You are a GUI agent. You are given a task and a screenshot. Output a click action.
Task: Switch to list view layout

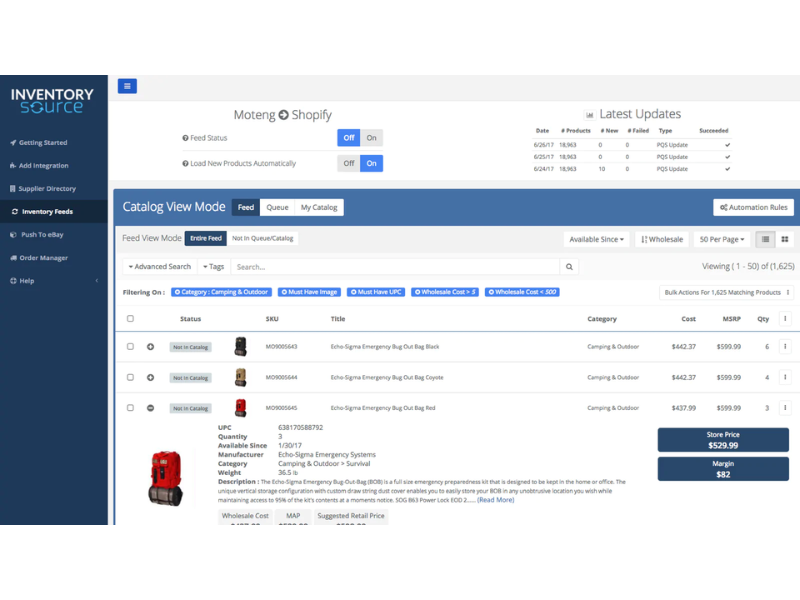tap(765, 239)
